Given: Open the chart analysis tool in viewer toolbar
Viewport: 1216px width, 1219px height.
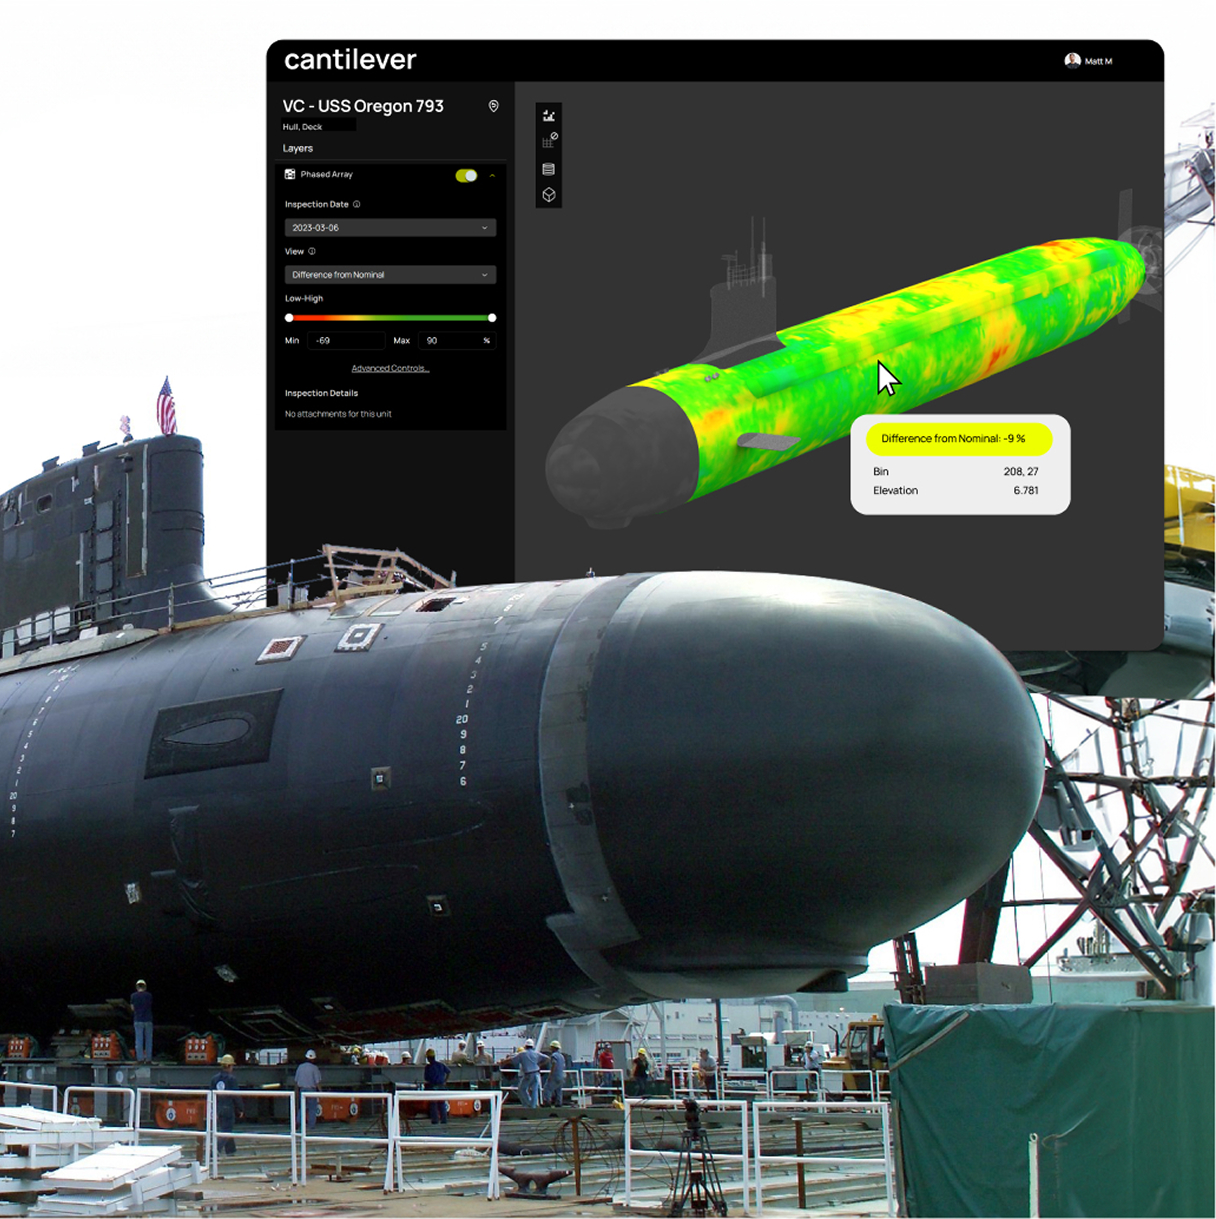Looking at the screenshot, I should [549, 115].
